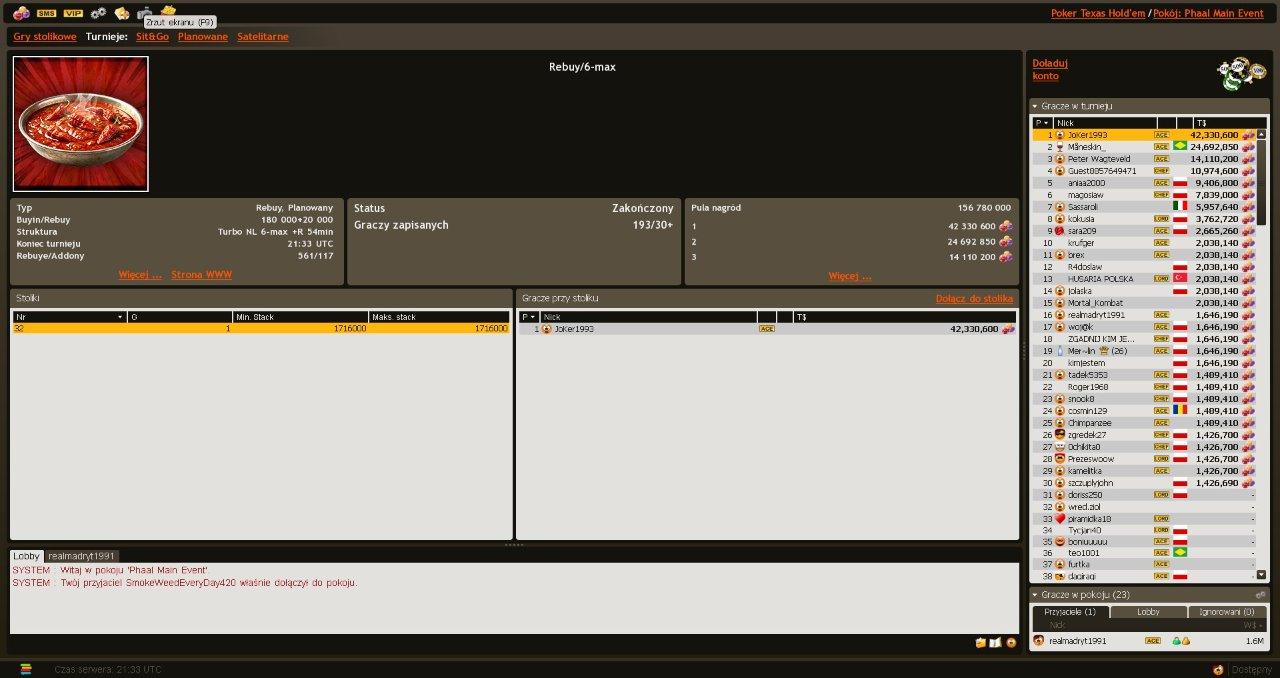Open room players panel settings gears

coord(1261,594)
